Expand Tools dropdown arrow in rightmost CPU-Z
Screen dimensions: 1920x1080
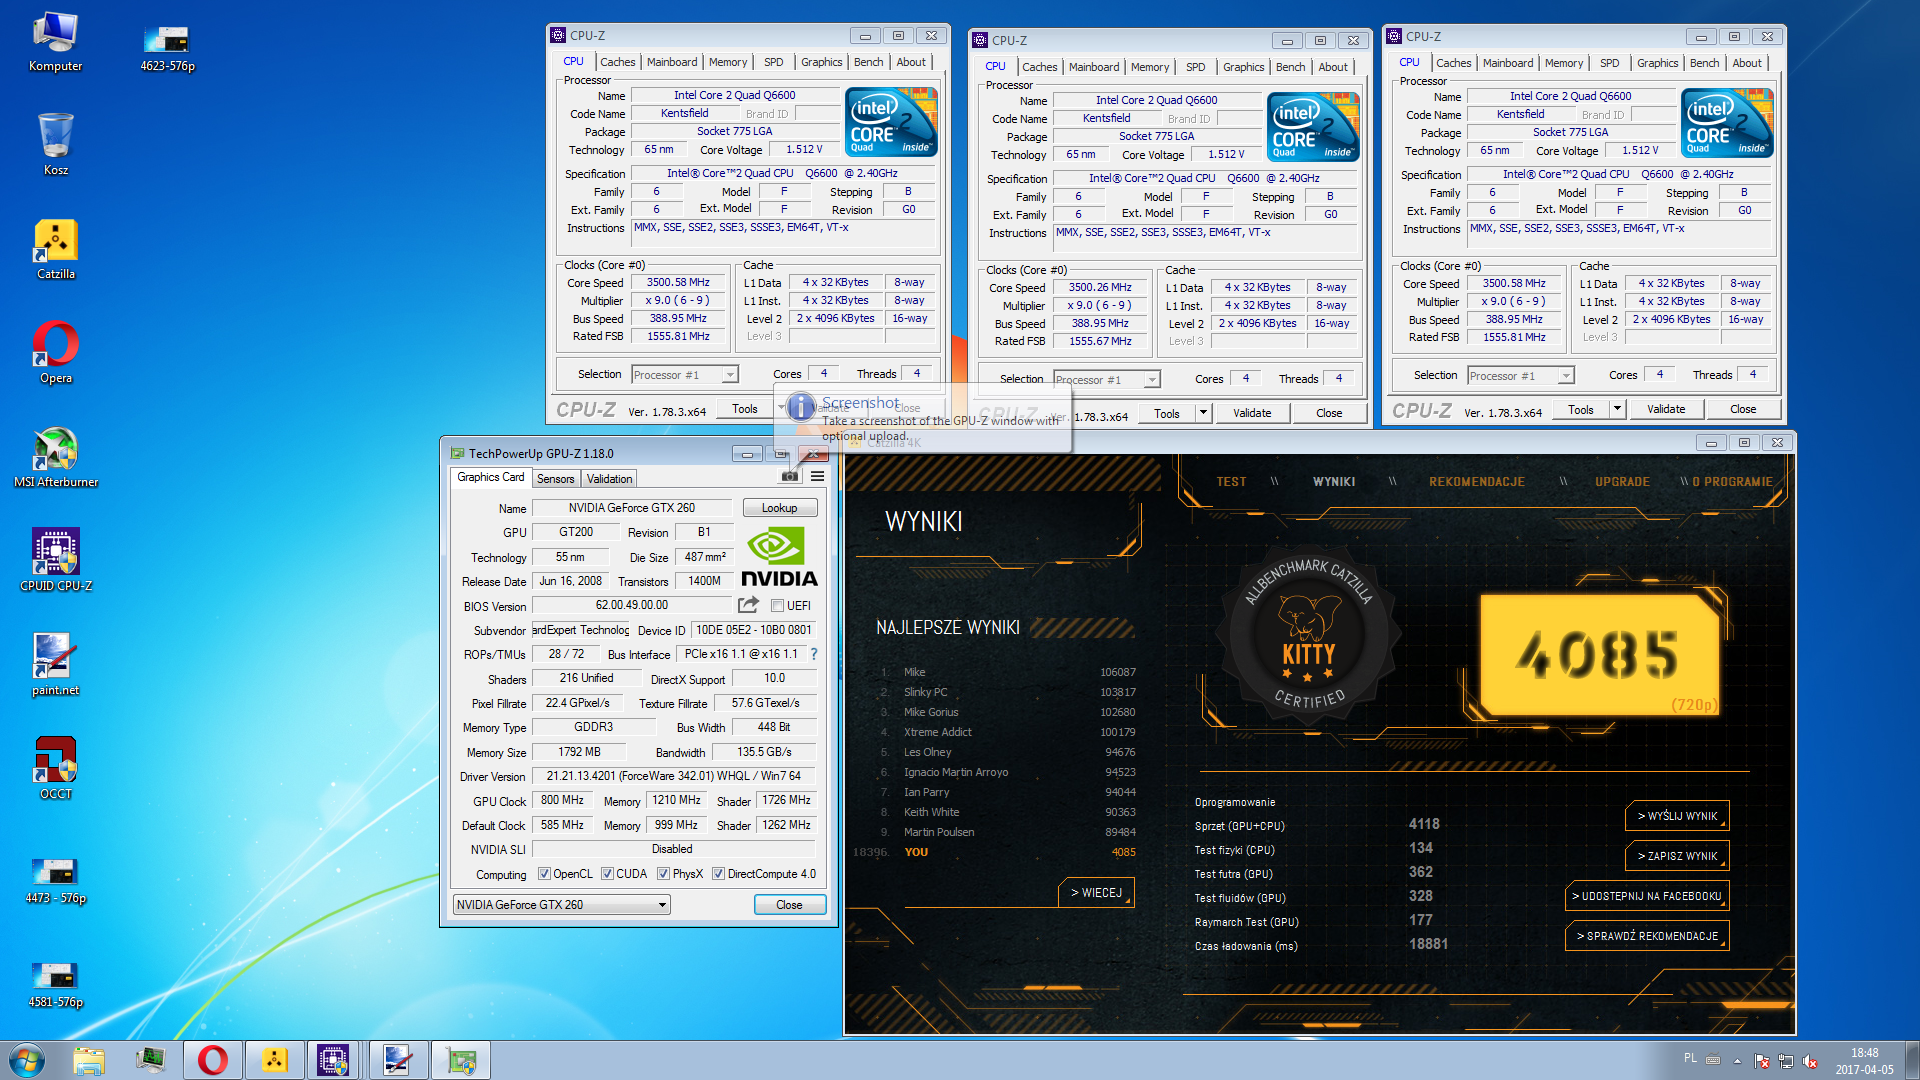(x=1617, y=409)
